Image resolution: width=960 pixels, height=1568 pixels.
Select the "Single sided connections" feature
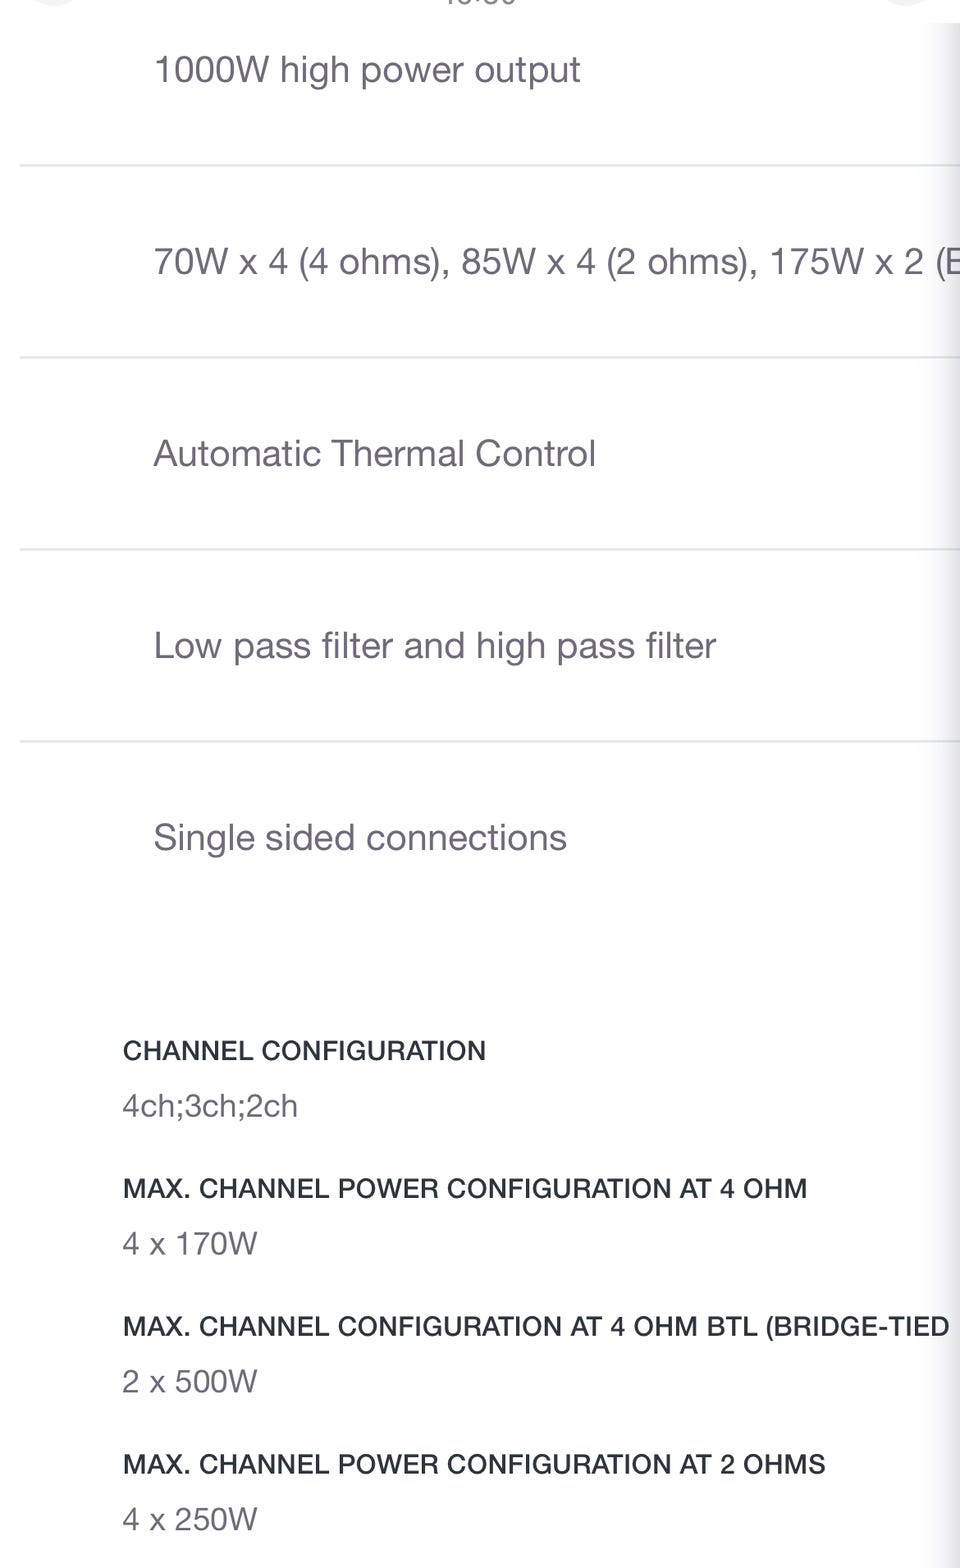coord(360,838)
